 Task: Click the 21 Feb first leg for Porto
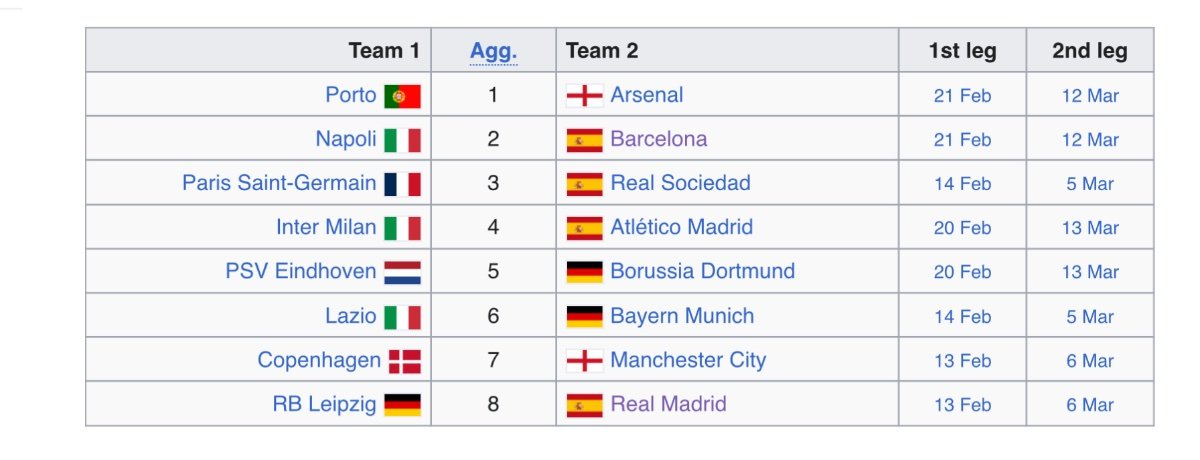point(962,96)
